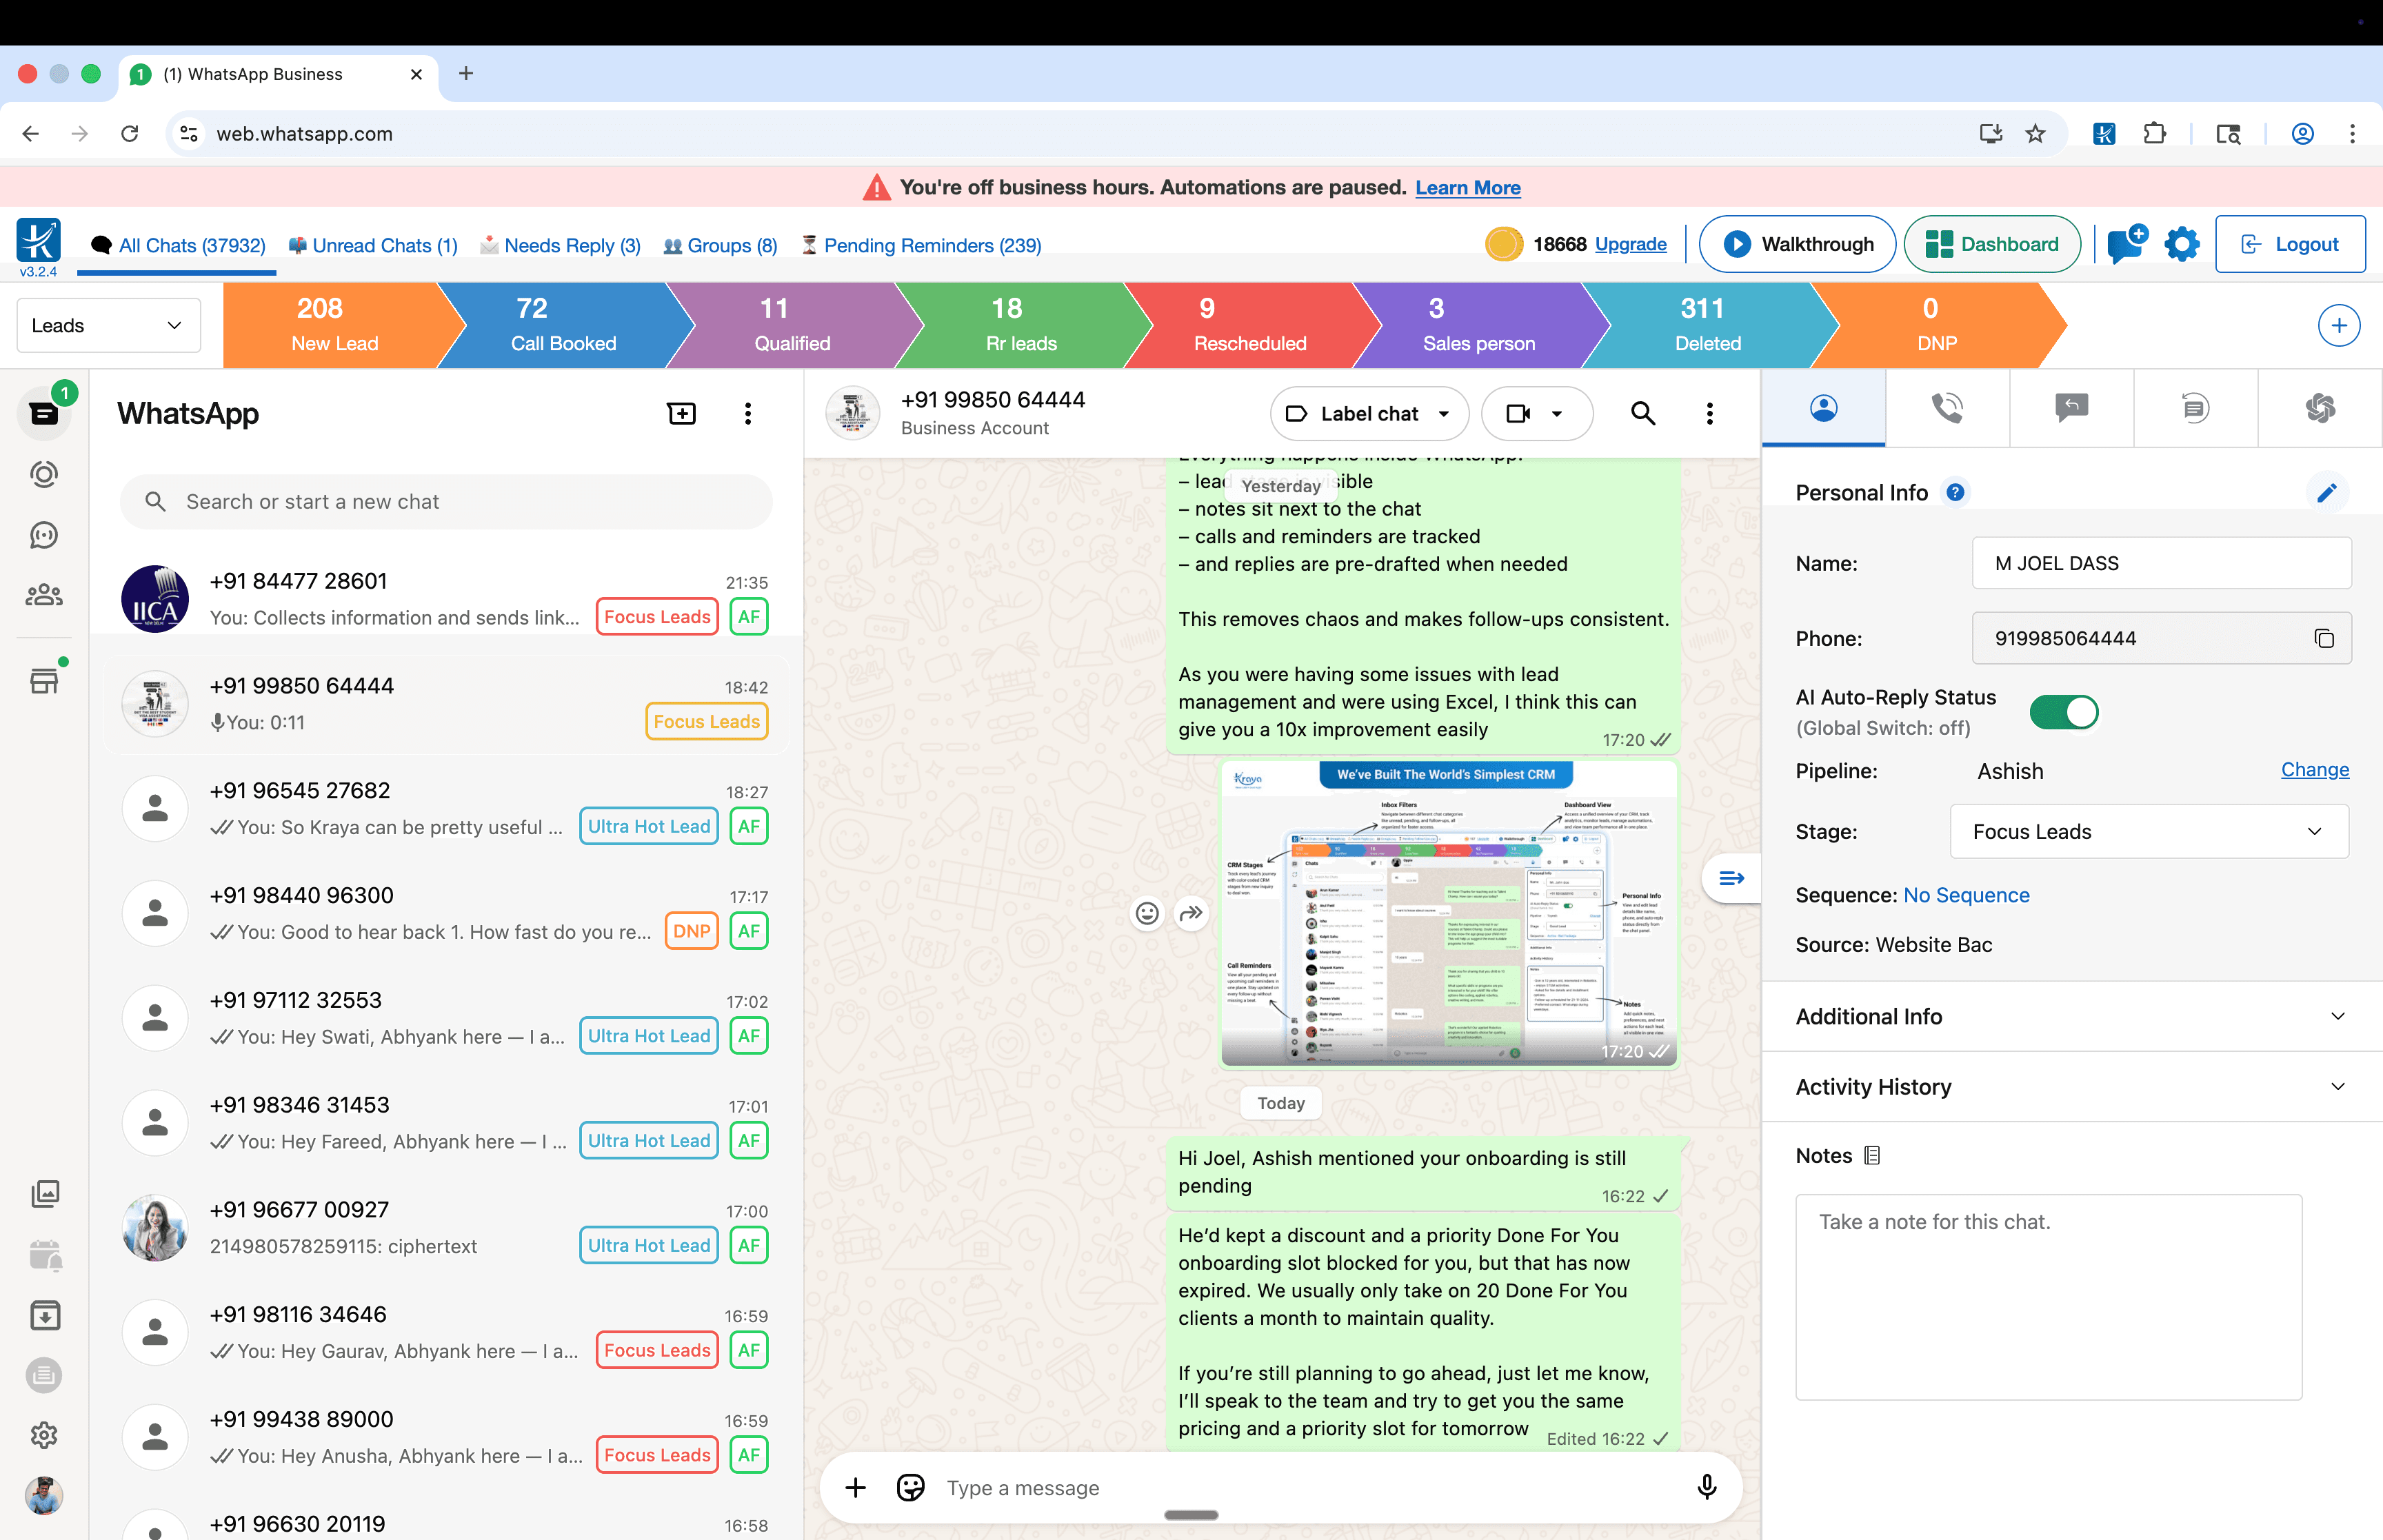Open the Stage dropdown showing Focus Leads
This screenshot has width=2383, height=1540.
2148,831
